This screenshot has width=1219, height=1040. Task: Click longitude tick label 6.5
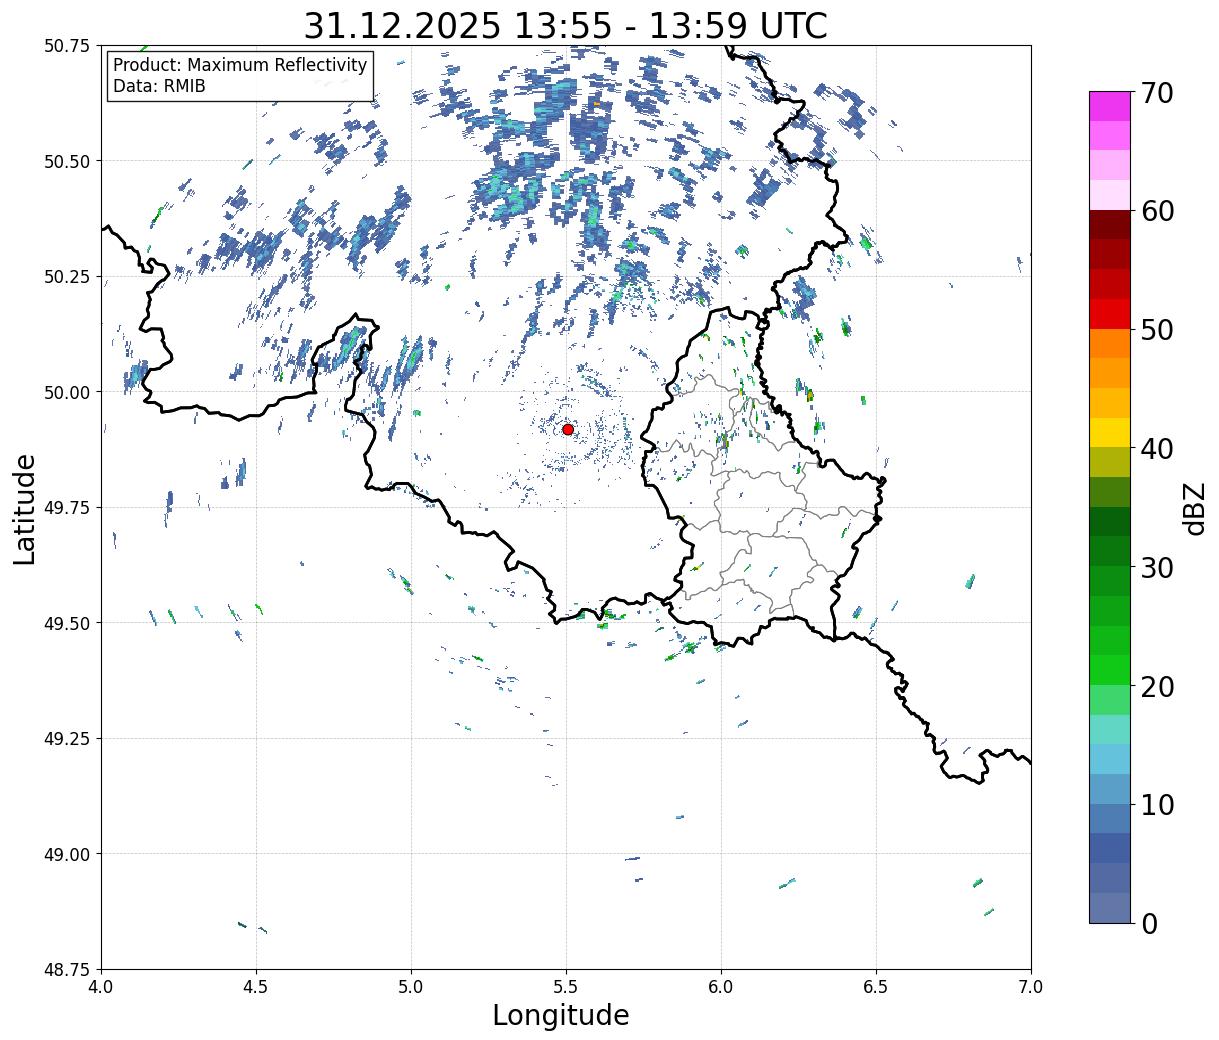click(876, 987)
